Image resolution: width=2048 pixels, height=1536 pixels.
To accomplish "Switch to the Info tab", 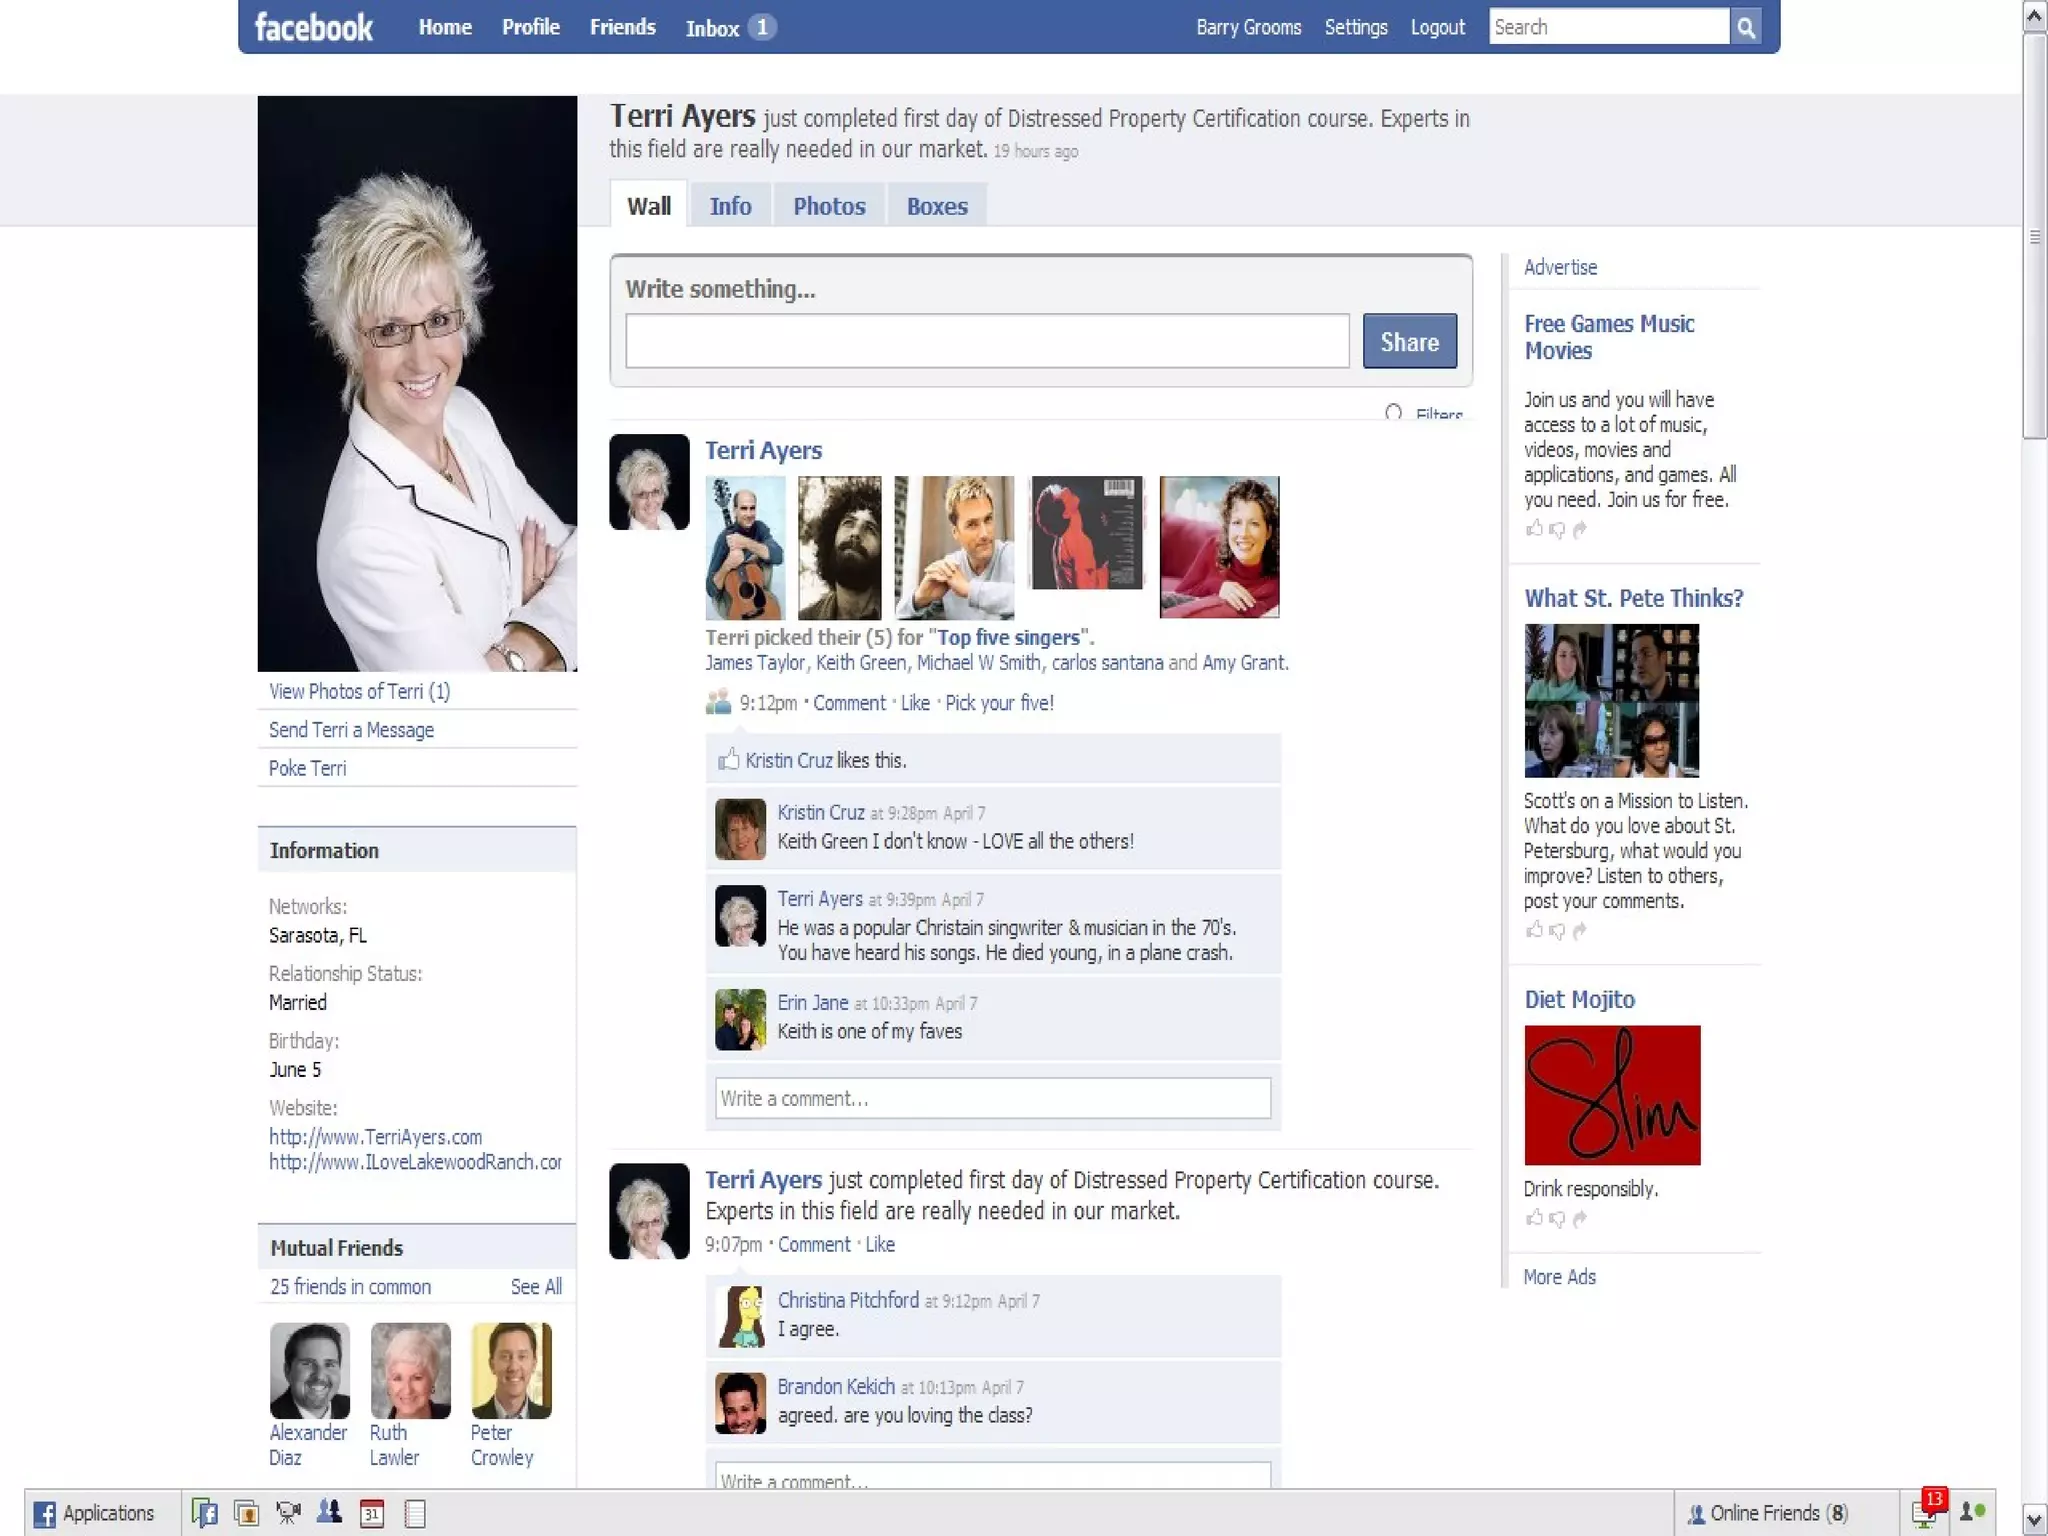I will 730,207.
